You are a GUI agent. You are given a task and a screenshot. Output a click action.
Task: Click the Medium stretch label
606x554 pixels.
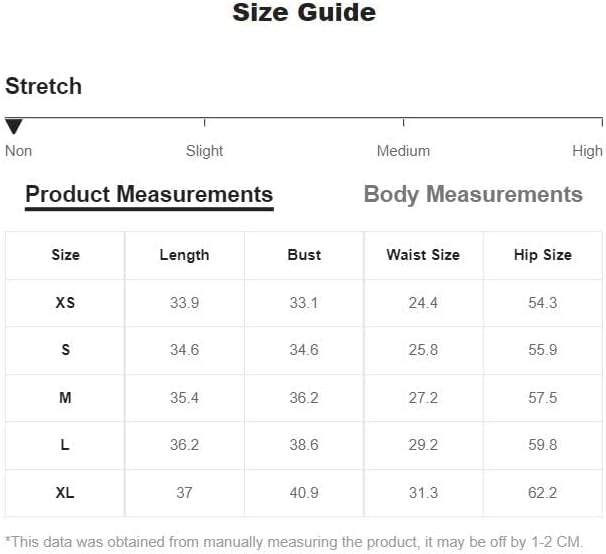[x=403, y=151]
